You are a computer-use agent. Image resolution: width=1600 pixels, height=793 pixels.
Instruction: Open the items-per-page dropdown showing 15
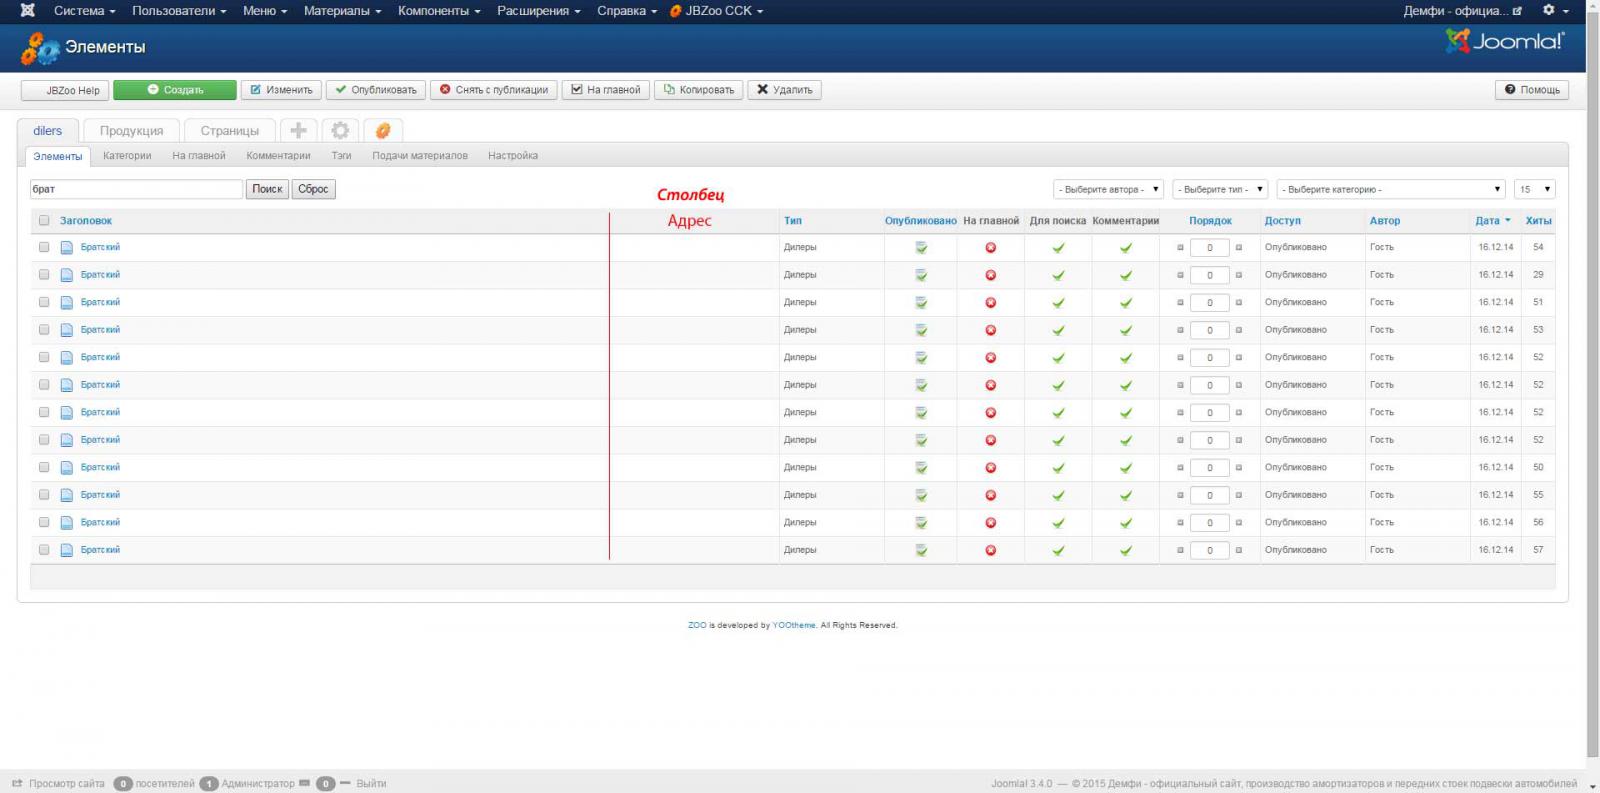pos(1534,189)
